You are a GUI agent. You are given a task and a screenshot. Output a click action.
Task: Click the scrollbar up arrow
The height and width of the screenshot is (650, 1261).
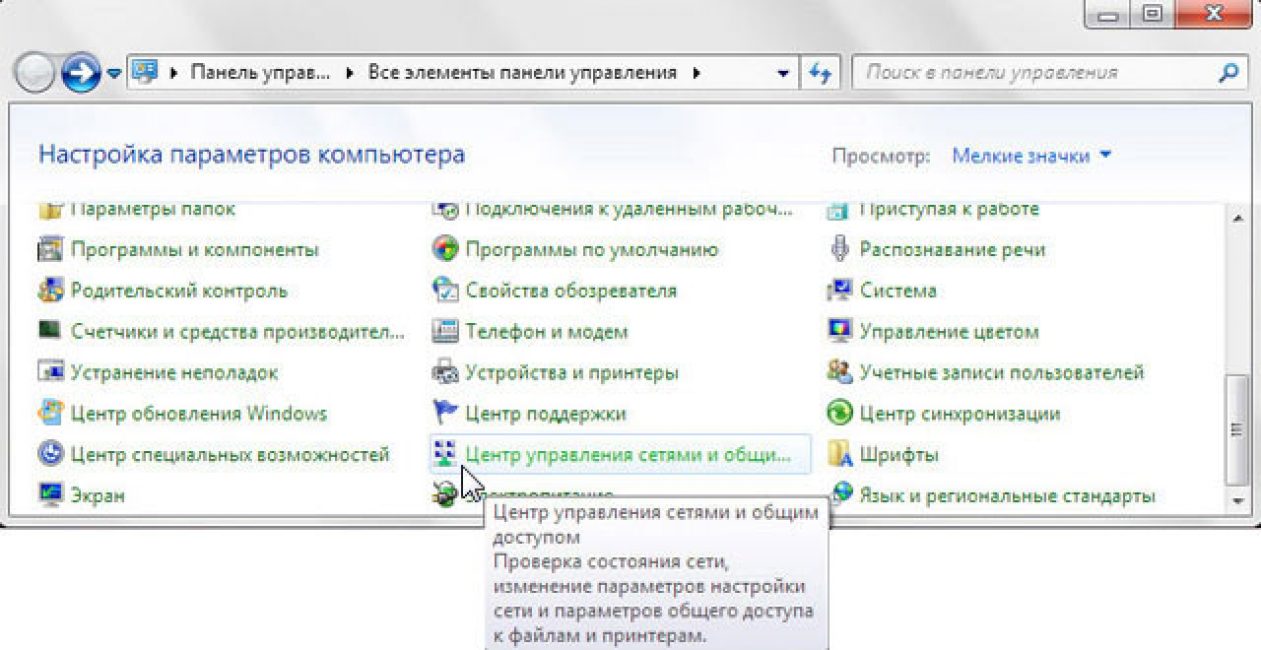click(x=1239, y=217)
